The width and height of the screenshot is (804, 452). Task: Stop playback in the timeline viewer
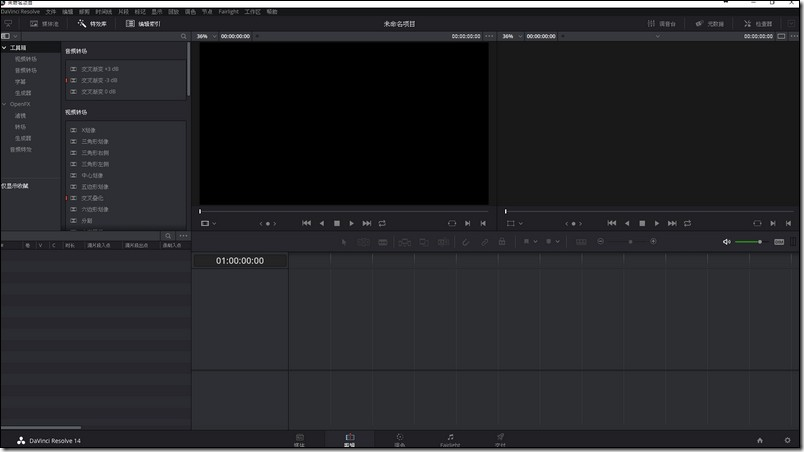coord(642,223)
